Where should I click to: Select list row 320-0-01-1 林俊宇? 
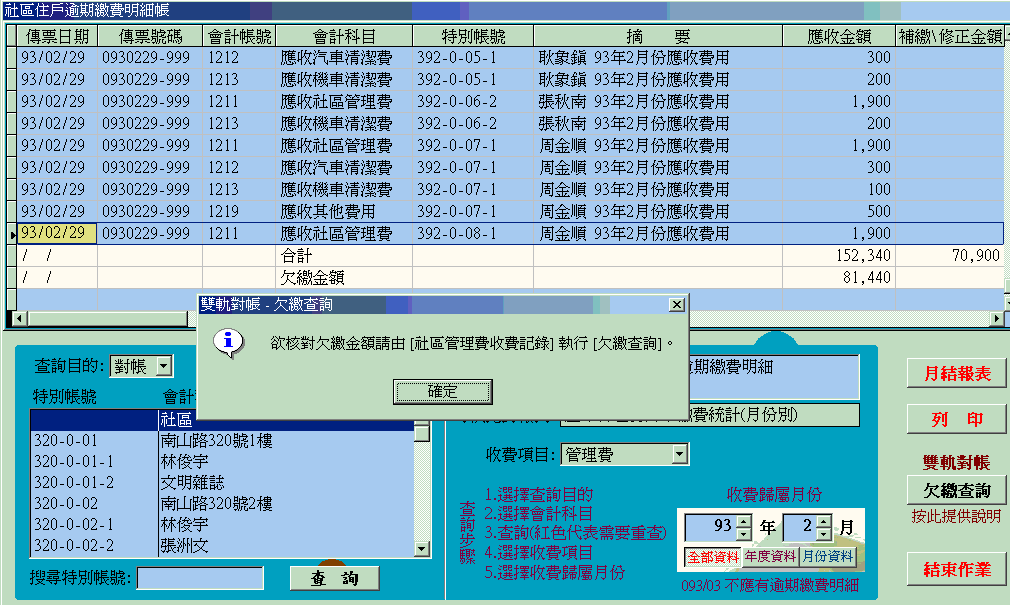click(222, 461)
